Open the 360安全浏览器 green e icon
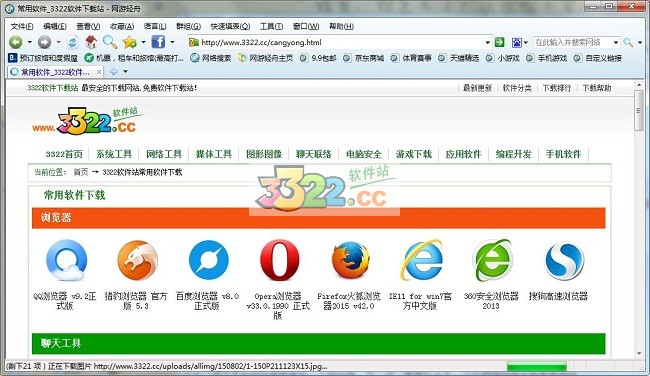This screenshot has height=376, width=650. 492,260
